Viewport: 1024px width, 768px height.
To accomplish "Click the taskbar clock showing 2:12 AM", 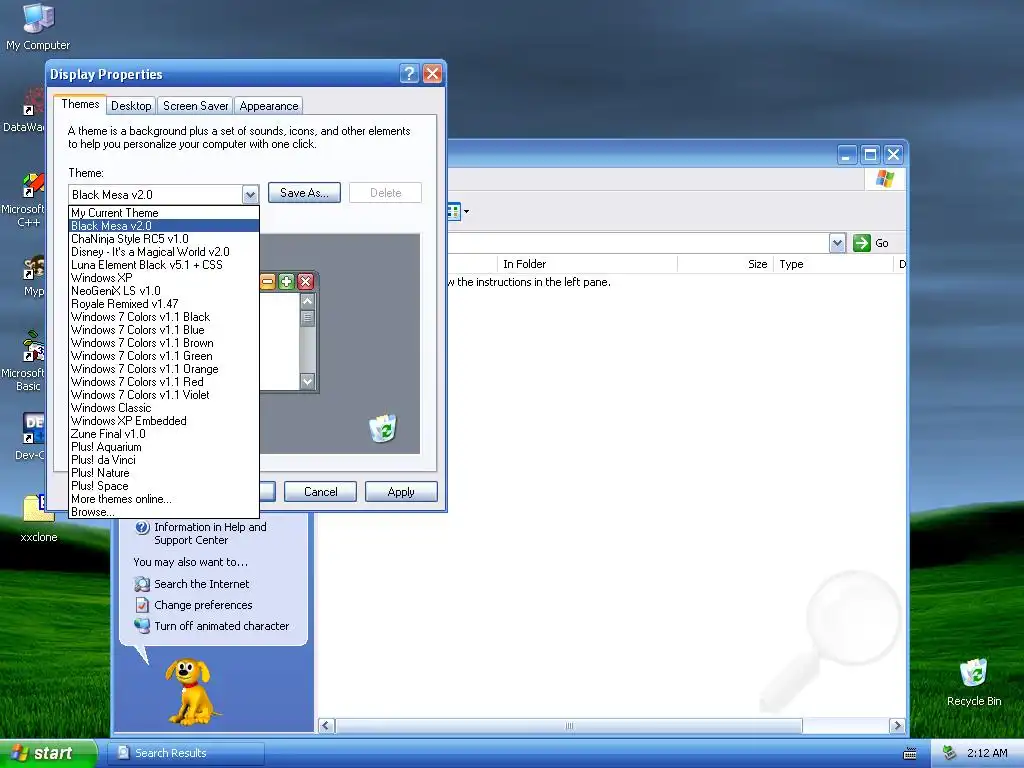I will [987, 753].
